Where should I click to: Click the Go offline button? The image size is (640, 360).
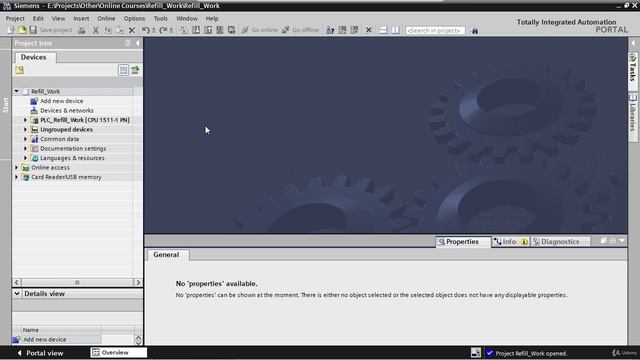point(300,30)
